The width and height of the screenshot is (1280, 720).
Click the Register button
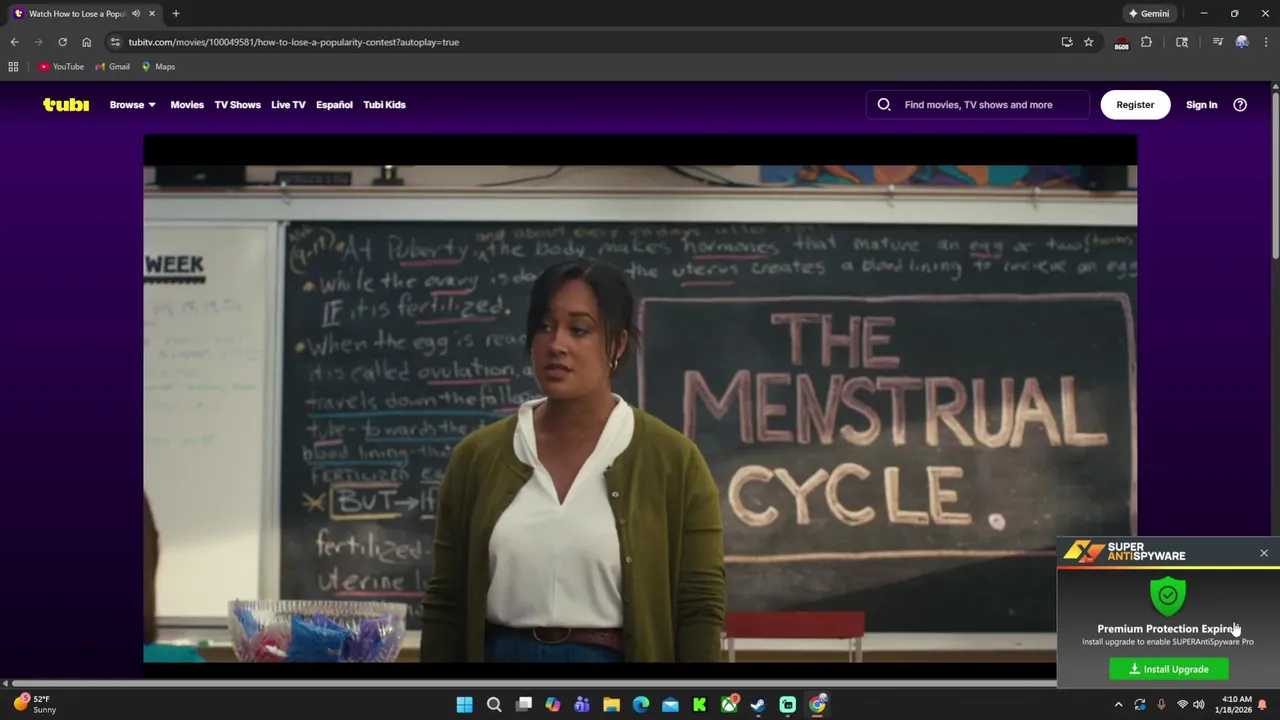coord(1135,104)
